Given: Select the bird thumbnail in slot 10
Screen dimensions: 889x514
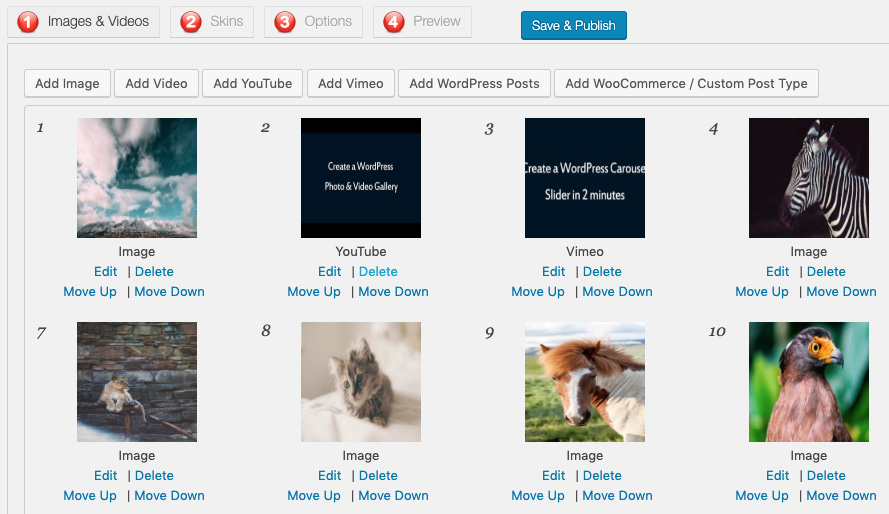Looking at the screenshot, I should [808, 382].
